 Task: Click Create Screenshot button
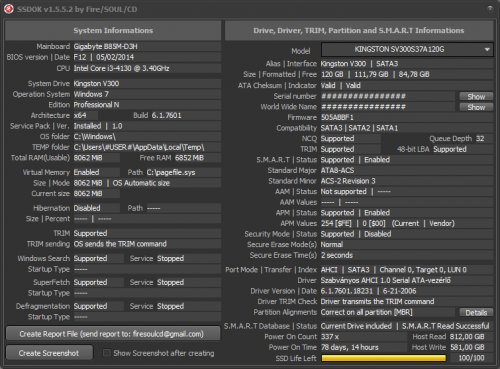click(49, 353)
